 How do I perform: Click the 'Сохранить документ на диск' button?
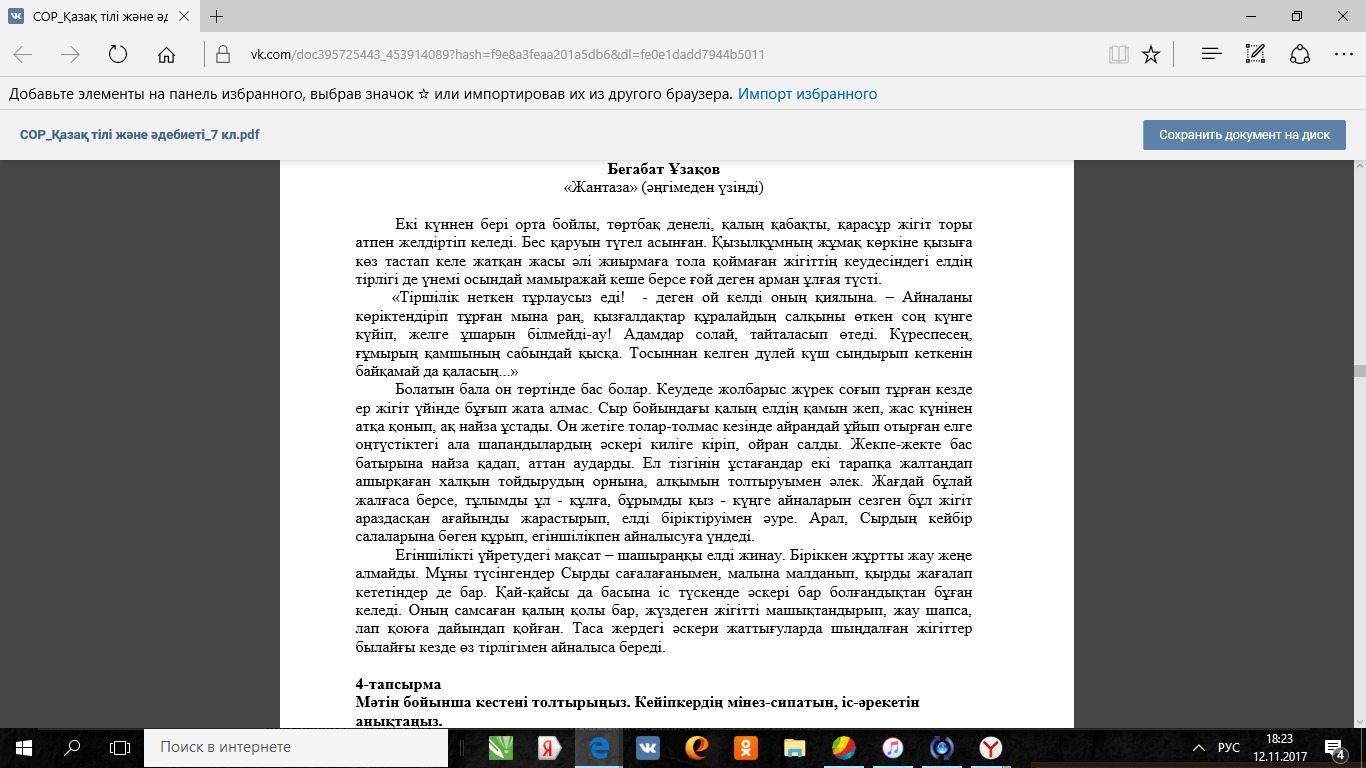(1244, 135)
